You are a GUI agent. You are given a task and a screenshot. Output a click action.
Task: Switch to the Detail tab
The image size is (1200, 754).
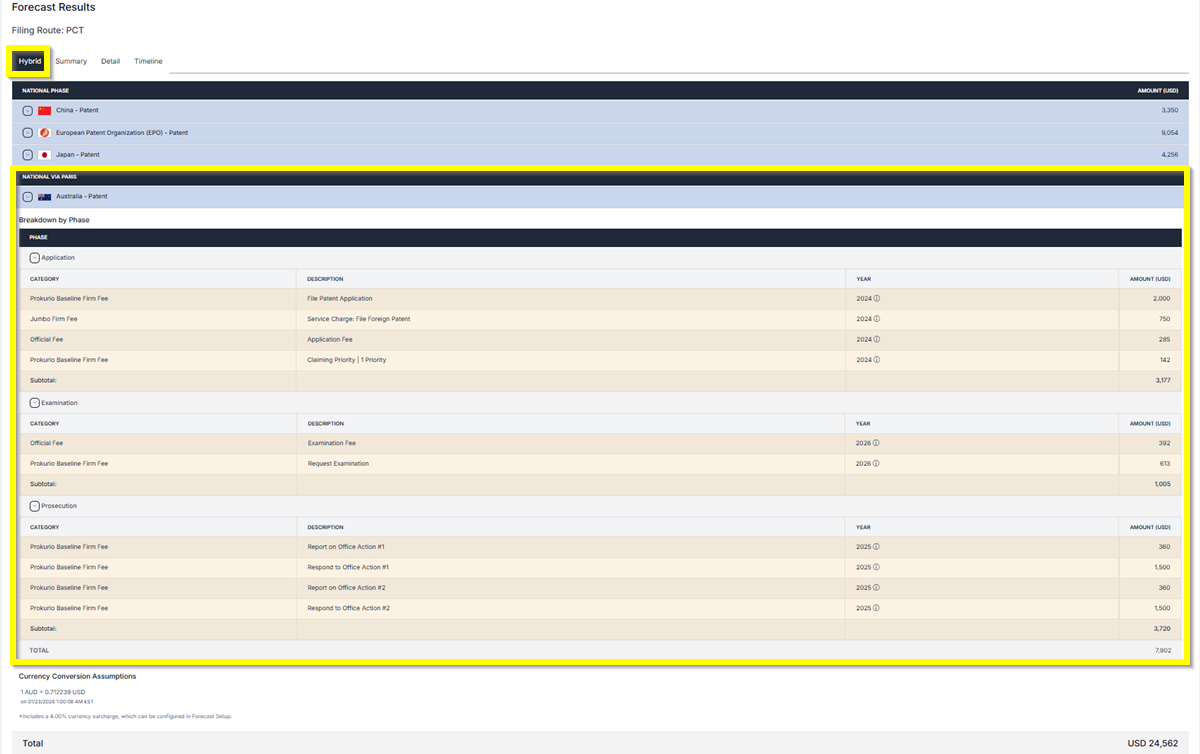click(110, 62)
